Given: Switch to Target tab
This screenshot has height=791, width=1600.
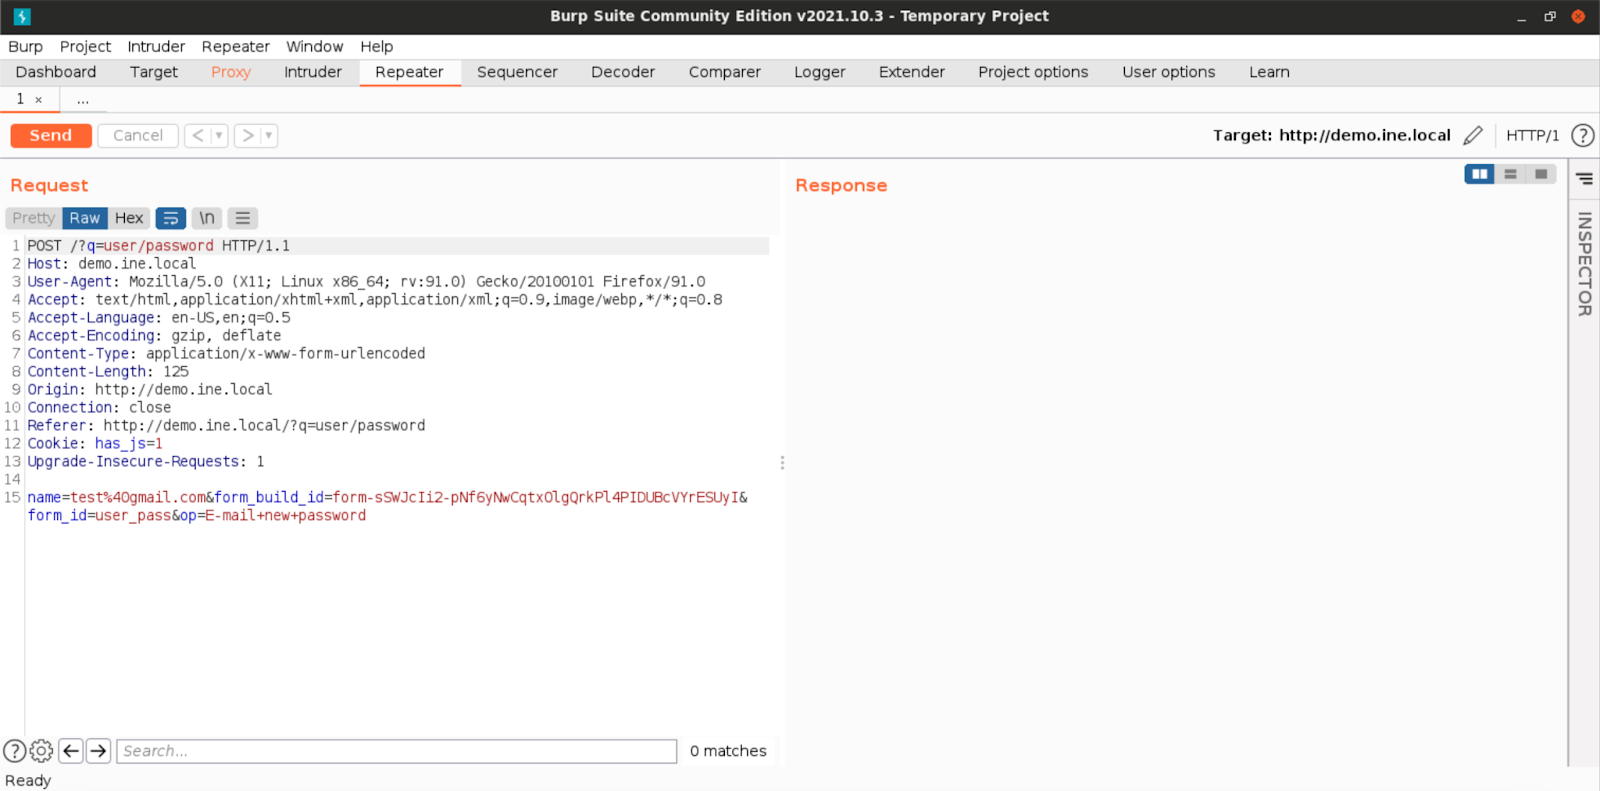Looking at the screenshot, I should (x=154, y=72).
